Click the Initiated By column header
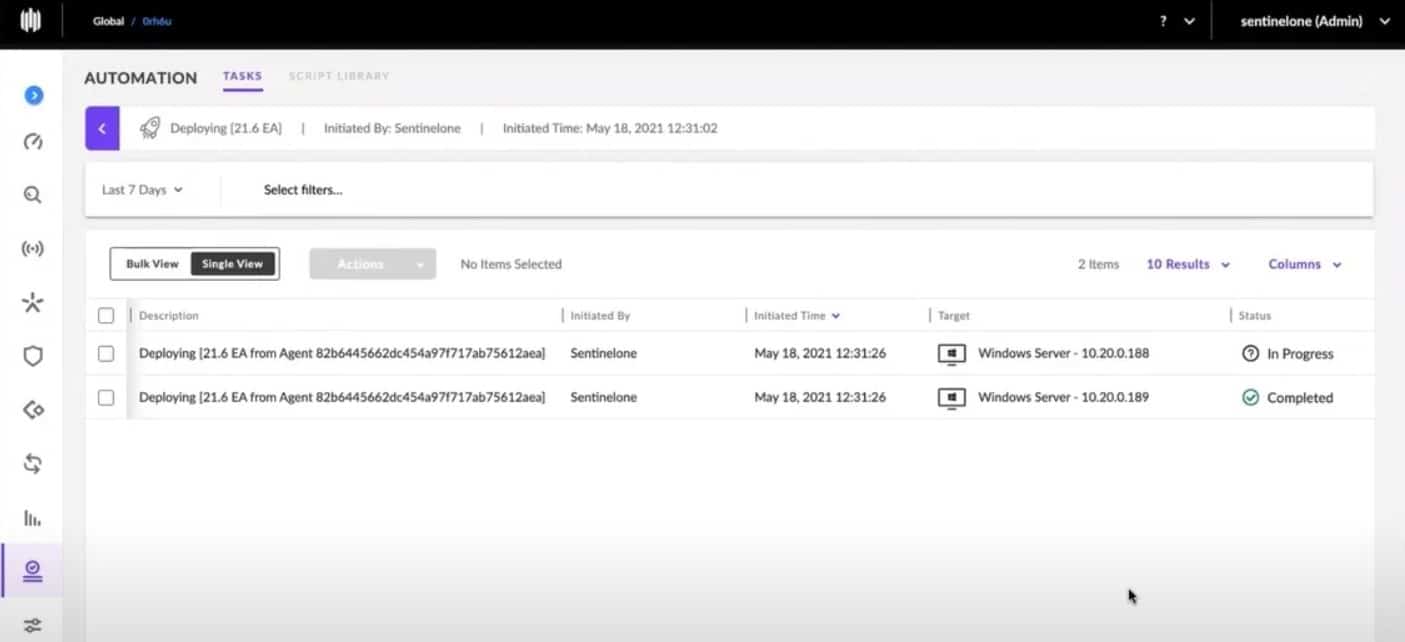 point(600,316)
